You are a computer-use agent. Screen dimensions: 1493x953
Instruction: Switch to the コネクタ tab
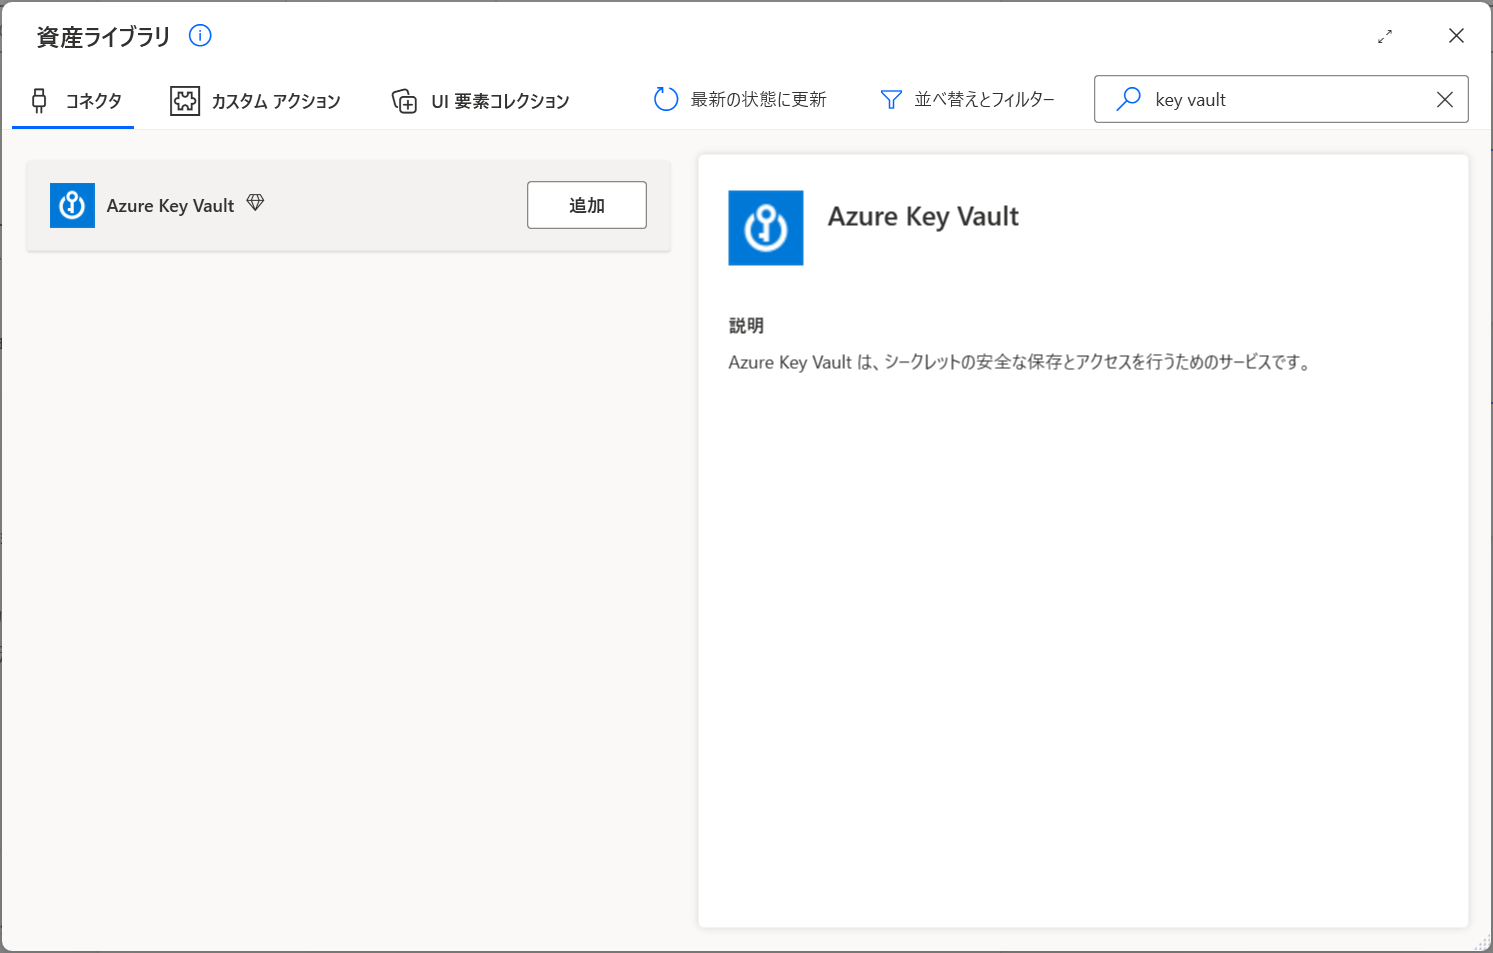pyautogui.click(x=73, y=101)
